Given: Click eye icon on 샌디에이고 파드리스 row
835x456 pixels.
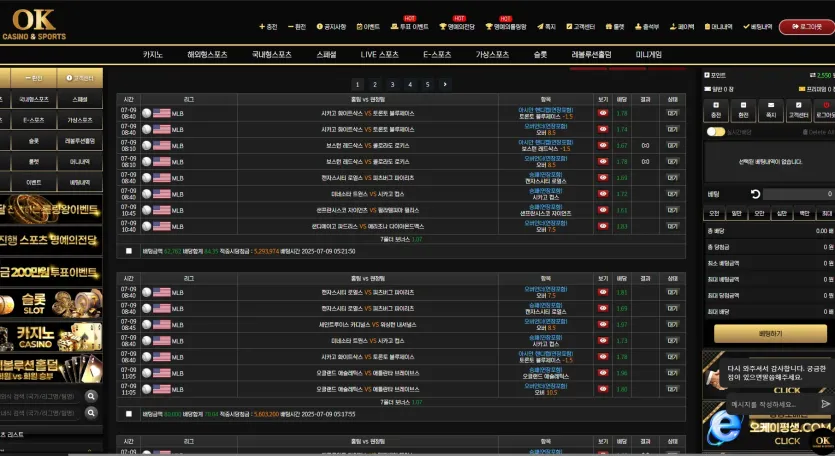Looking at the screenshot, I should (603, 226).
